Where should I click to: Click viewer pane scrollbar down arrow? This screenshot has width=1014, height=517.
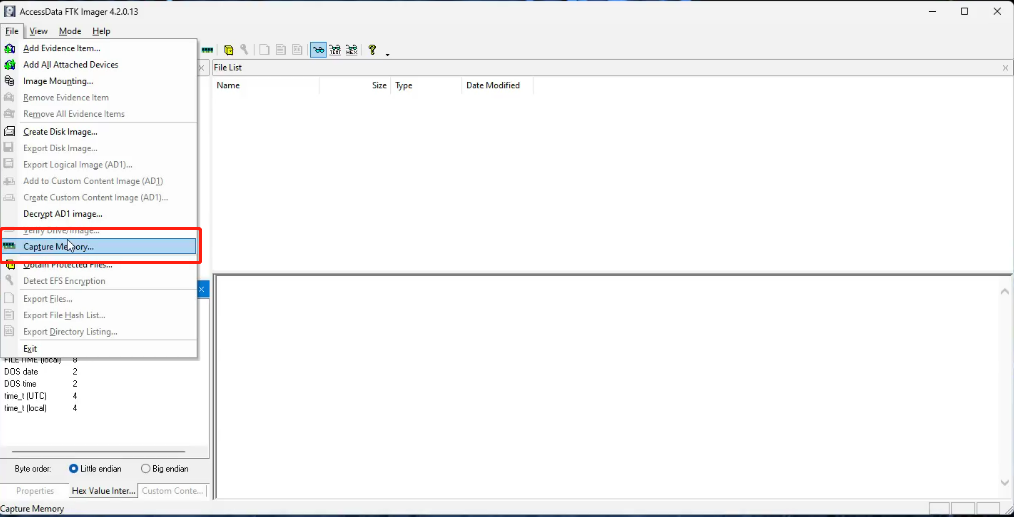click(x=1006, y=482)
